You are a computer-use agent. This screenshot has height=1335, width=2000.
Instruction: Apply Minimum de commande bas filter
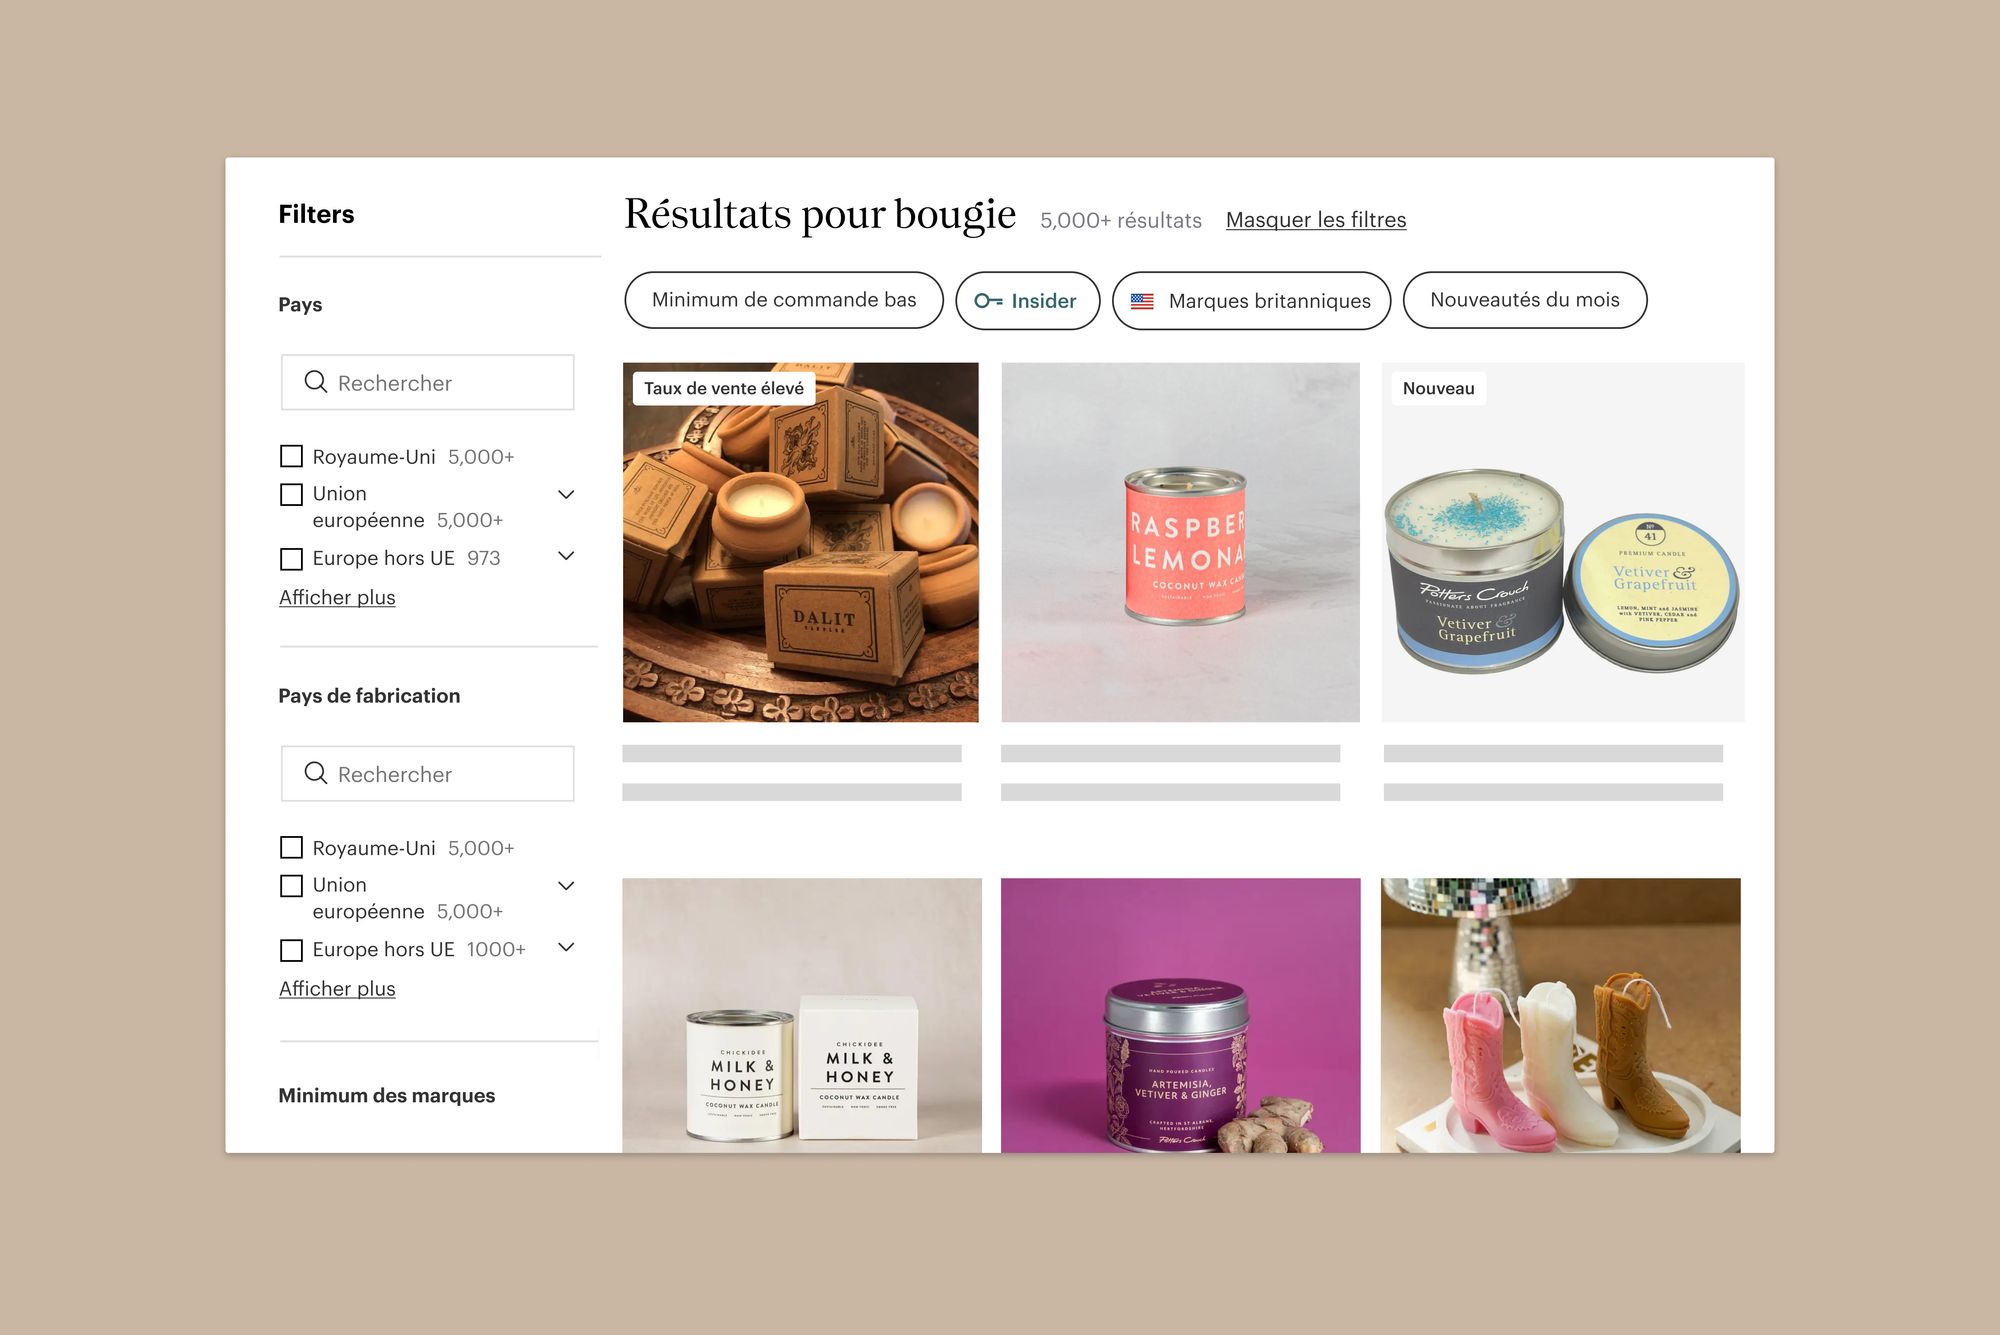(784, 300)
